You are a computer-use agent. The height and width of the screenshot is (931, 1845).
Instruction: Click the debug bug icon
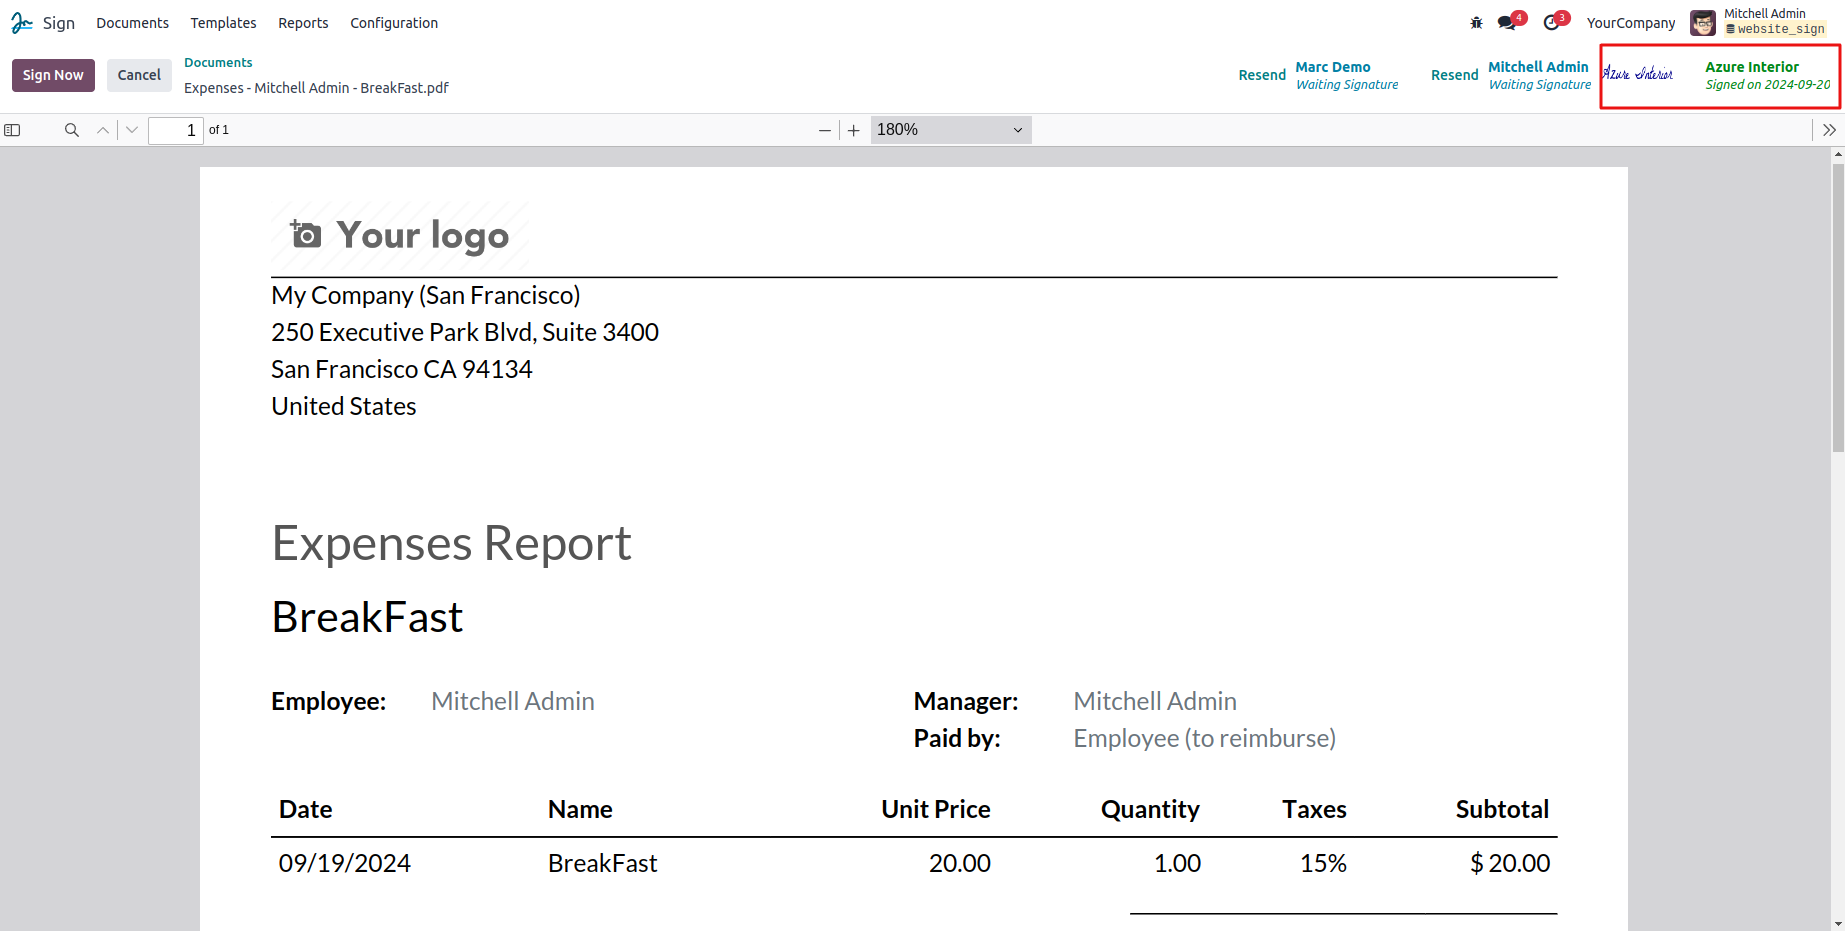click(x=1476, y=23)
